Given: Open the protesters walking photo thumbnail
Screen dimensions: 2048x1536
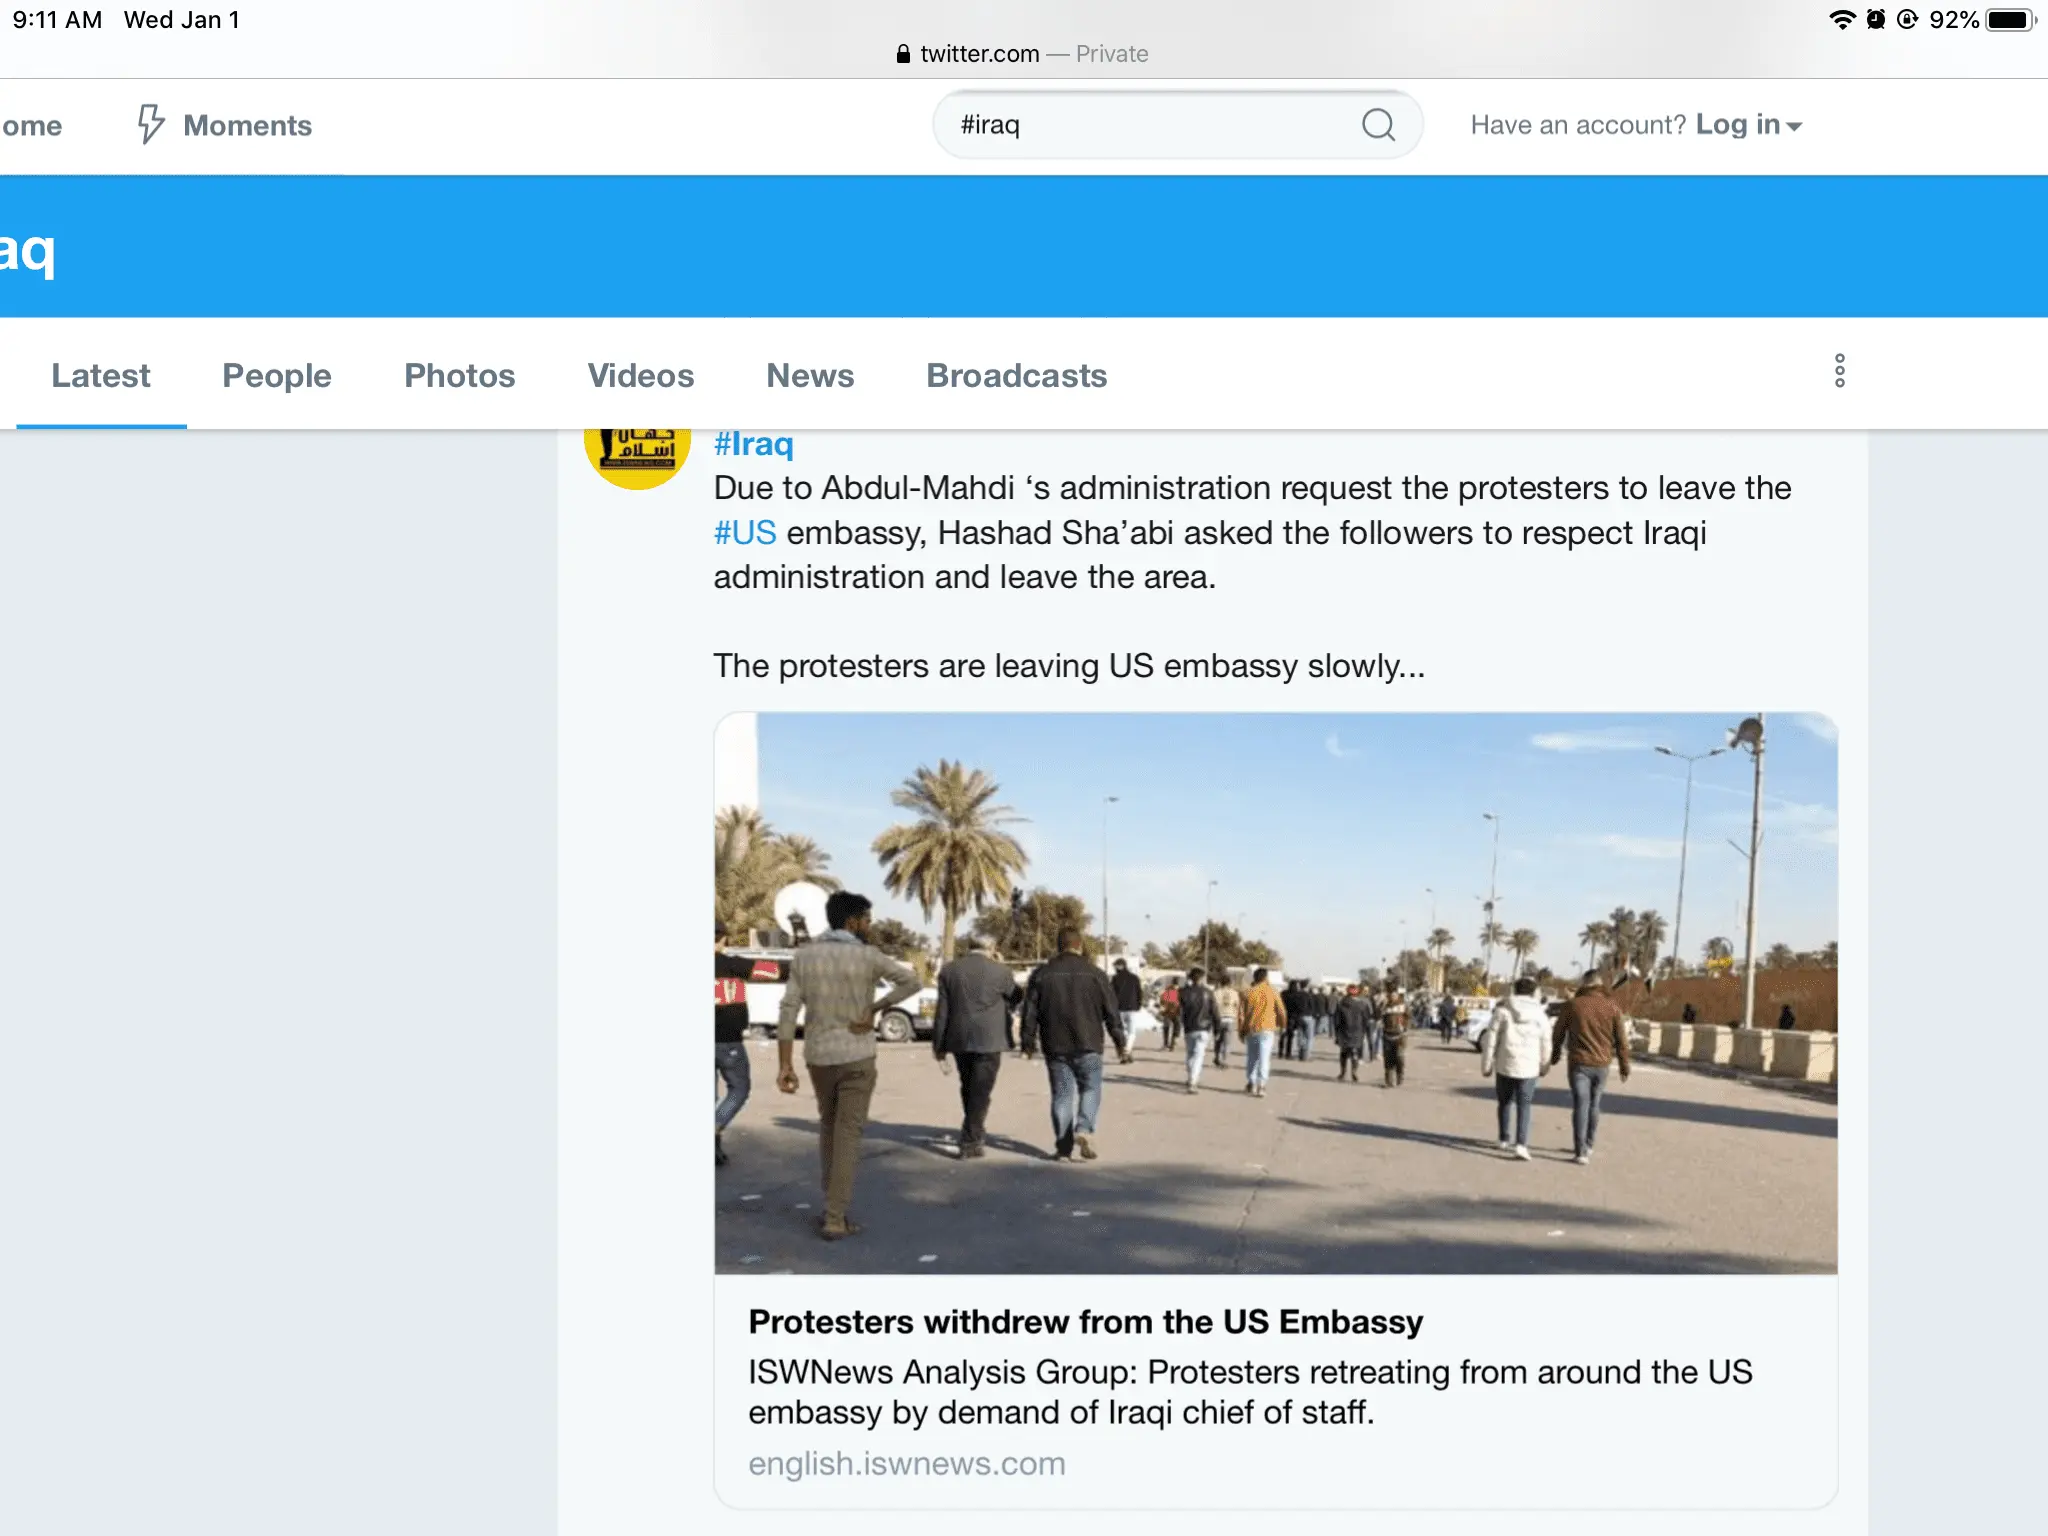Looking at the screenshot, I should point(1275,992).
